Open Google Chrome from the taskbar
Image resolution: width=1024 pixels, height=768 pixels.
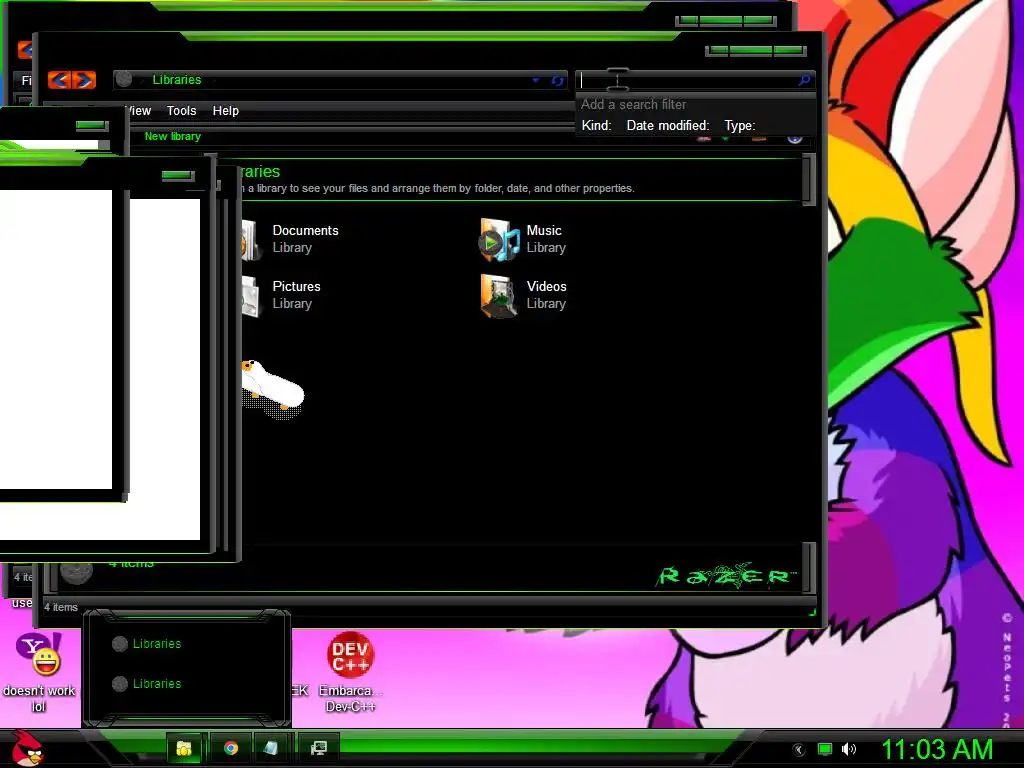coord(231,748)
